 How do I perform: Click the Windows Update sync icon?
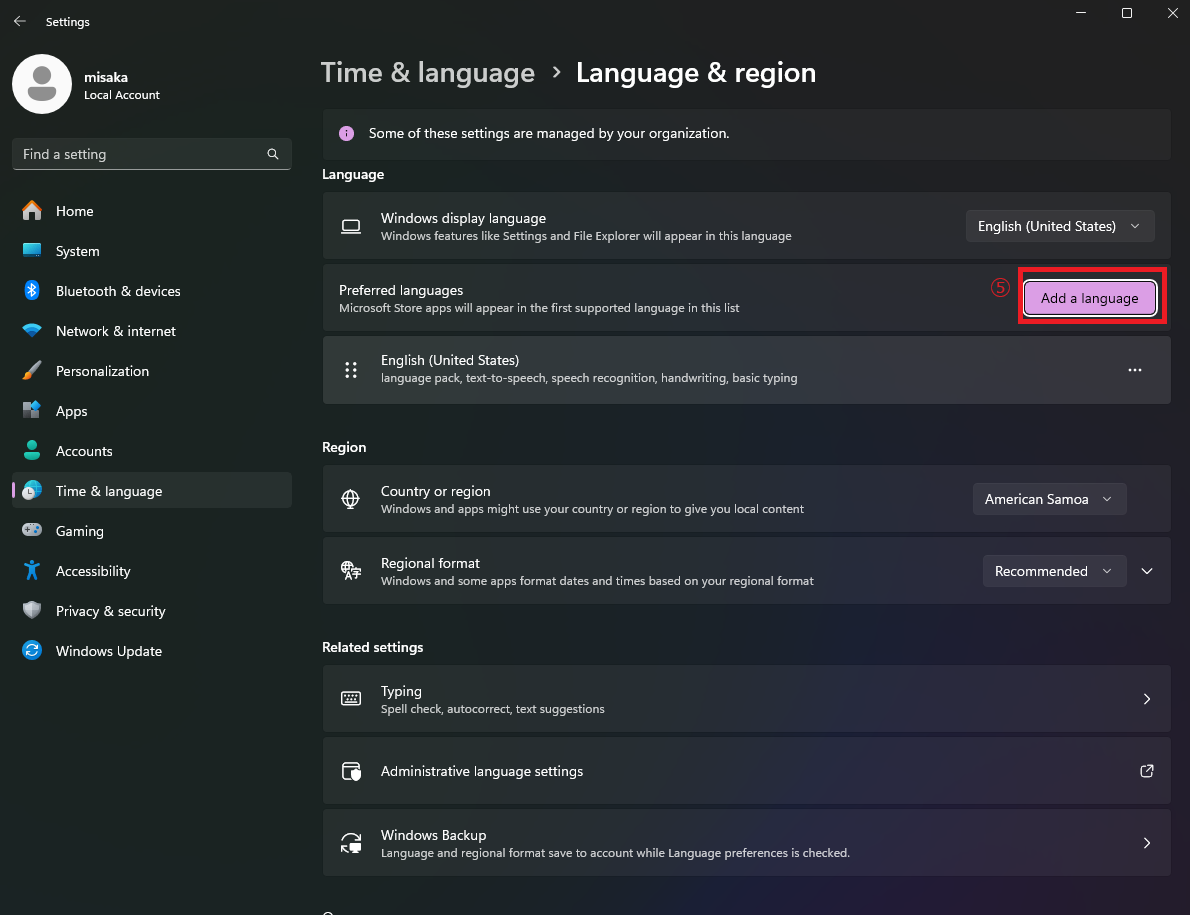[x=32, y=650]
